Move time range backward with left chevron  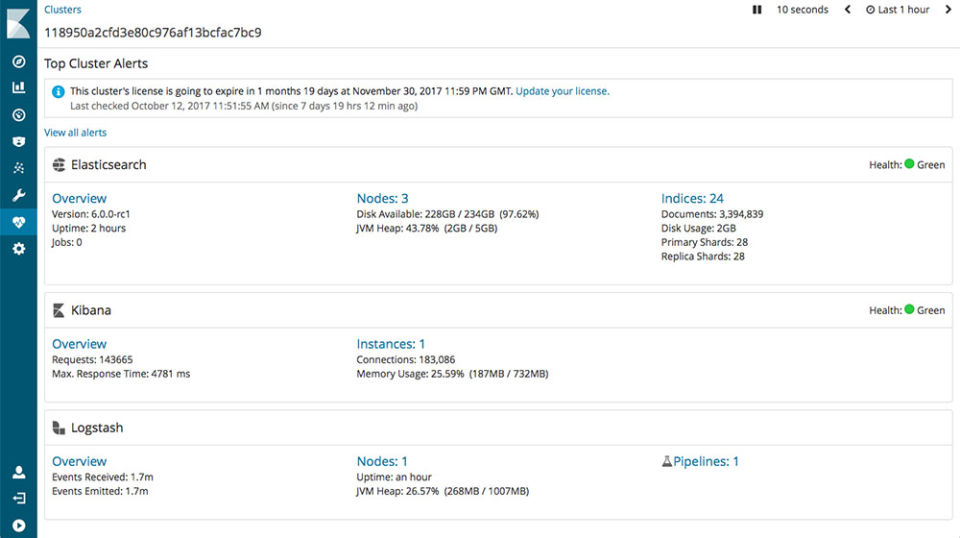pos(848,10)
